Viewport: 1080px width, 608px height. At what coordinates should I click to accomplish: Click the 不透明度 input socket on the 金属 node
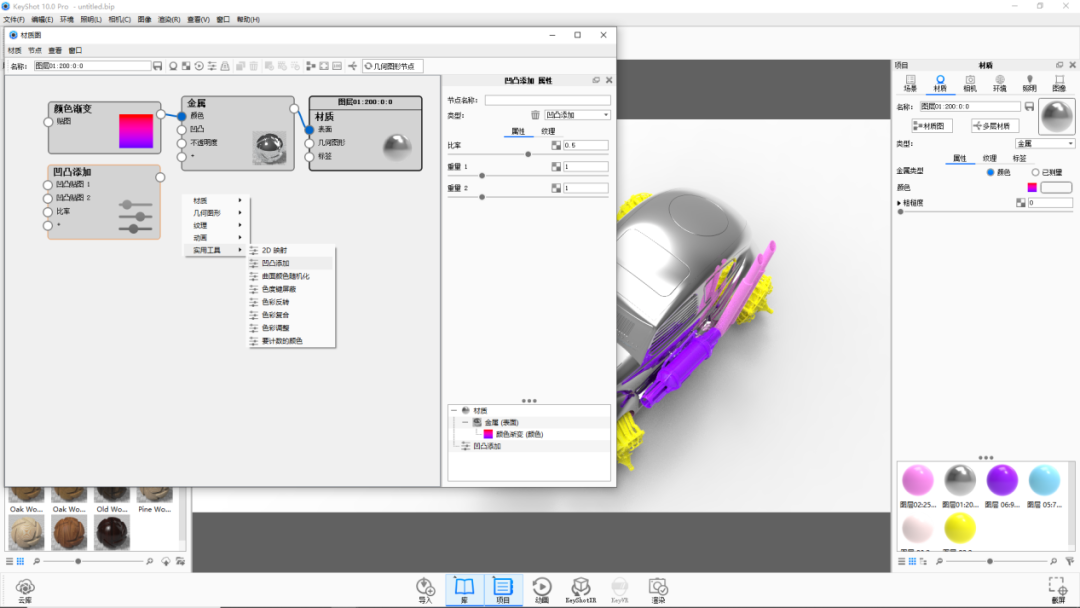click(182, 143)
